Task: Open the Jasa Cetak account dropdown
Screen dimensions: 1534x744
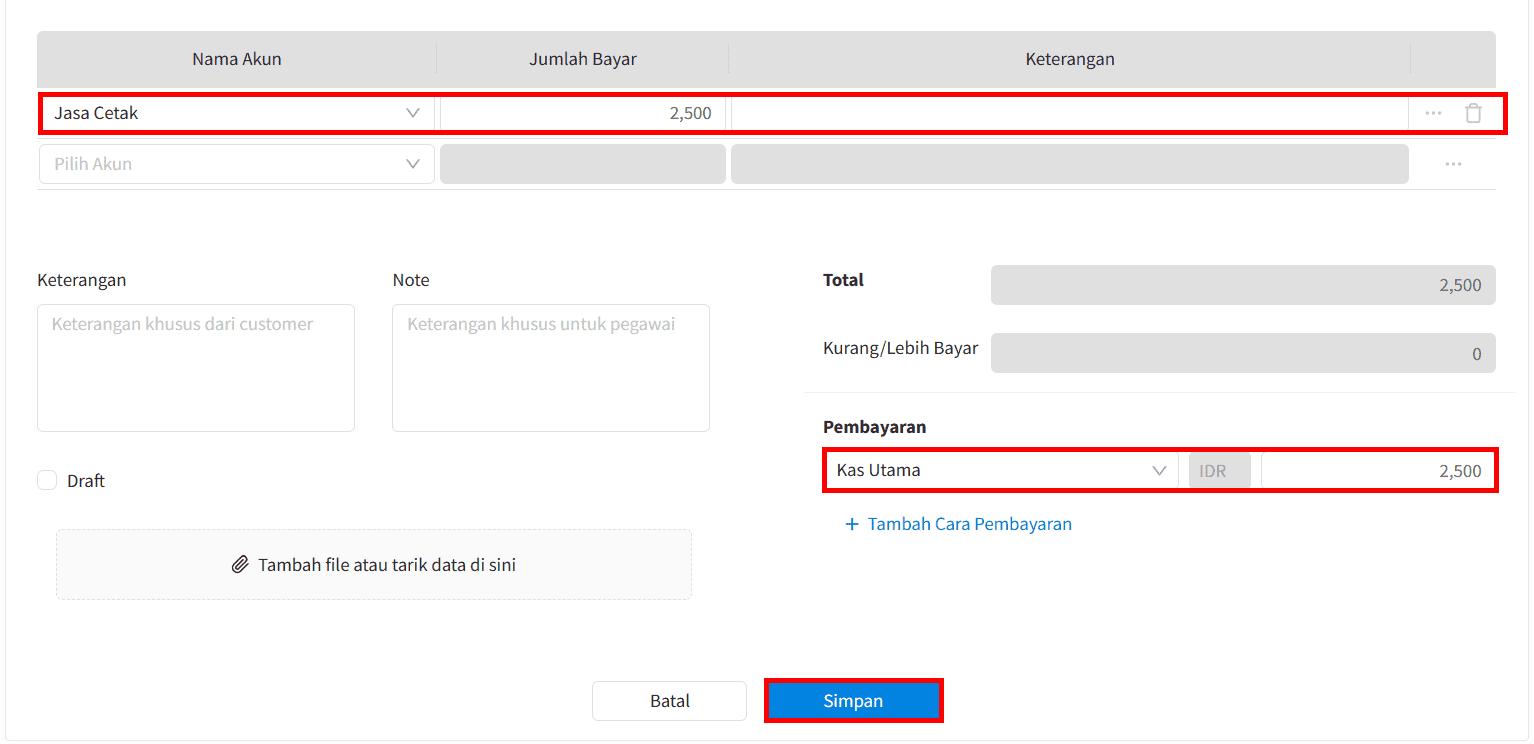Action: [237, 113]
